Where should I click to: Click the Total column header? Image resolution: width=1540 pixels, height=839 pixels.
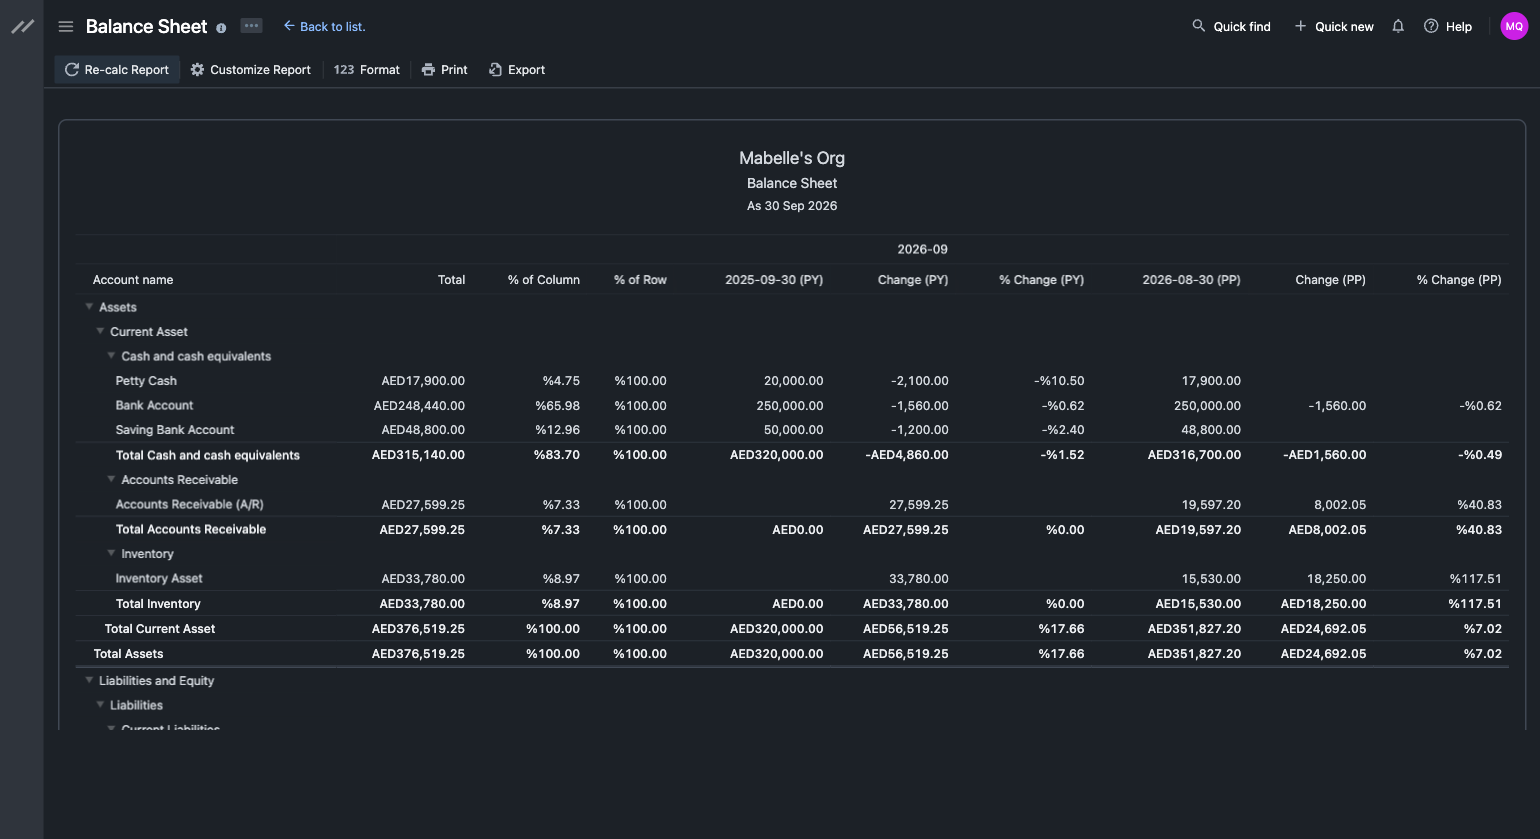[x=451, y=280]
